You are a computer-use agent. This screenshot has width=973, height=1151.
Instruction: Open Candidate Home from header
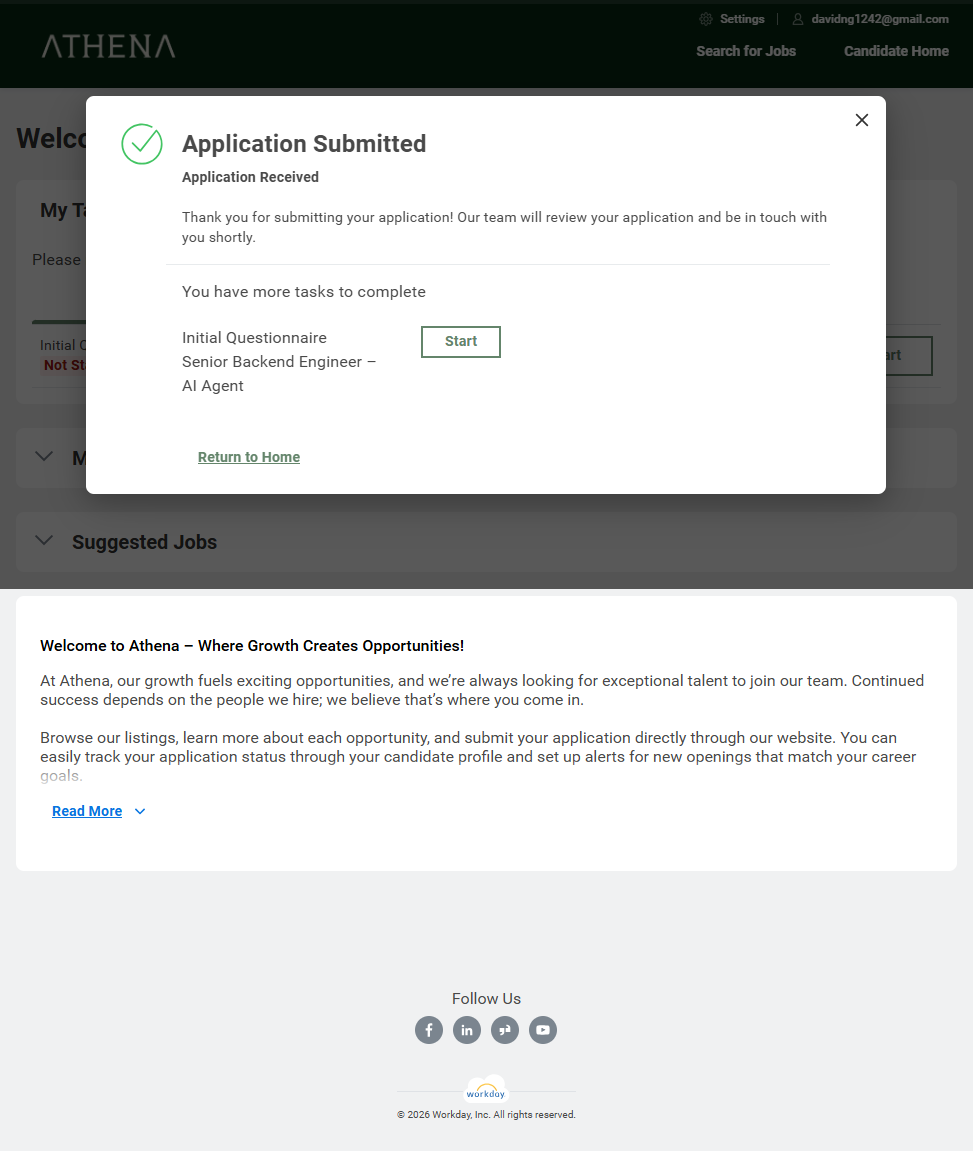(x=896, y=51)
